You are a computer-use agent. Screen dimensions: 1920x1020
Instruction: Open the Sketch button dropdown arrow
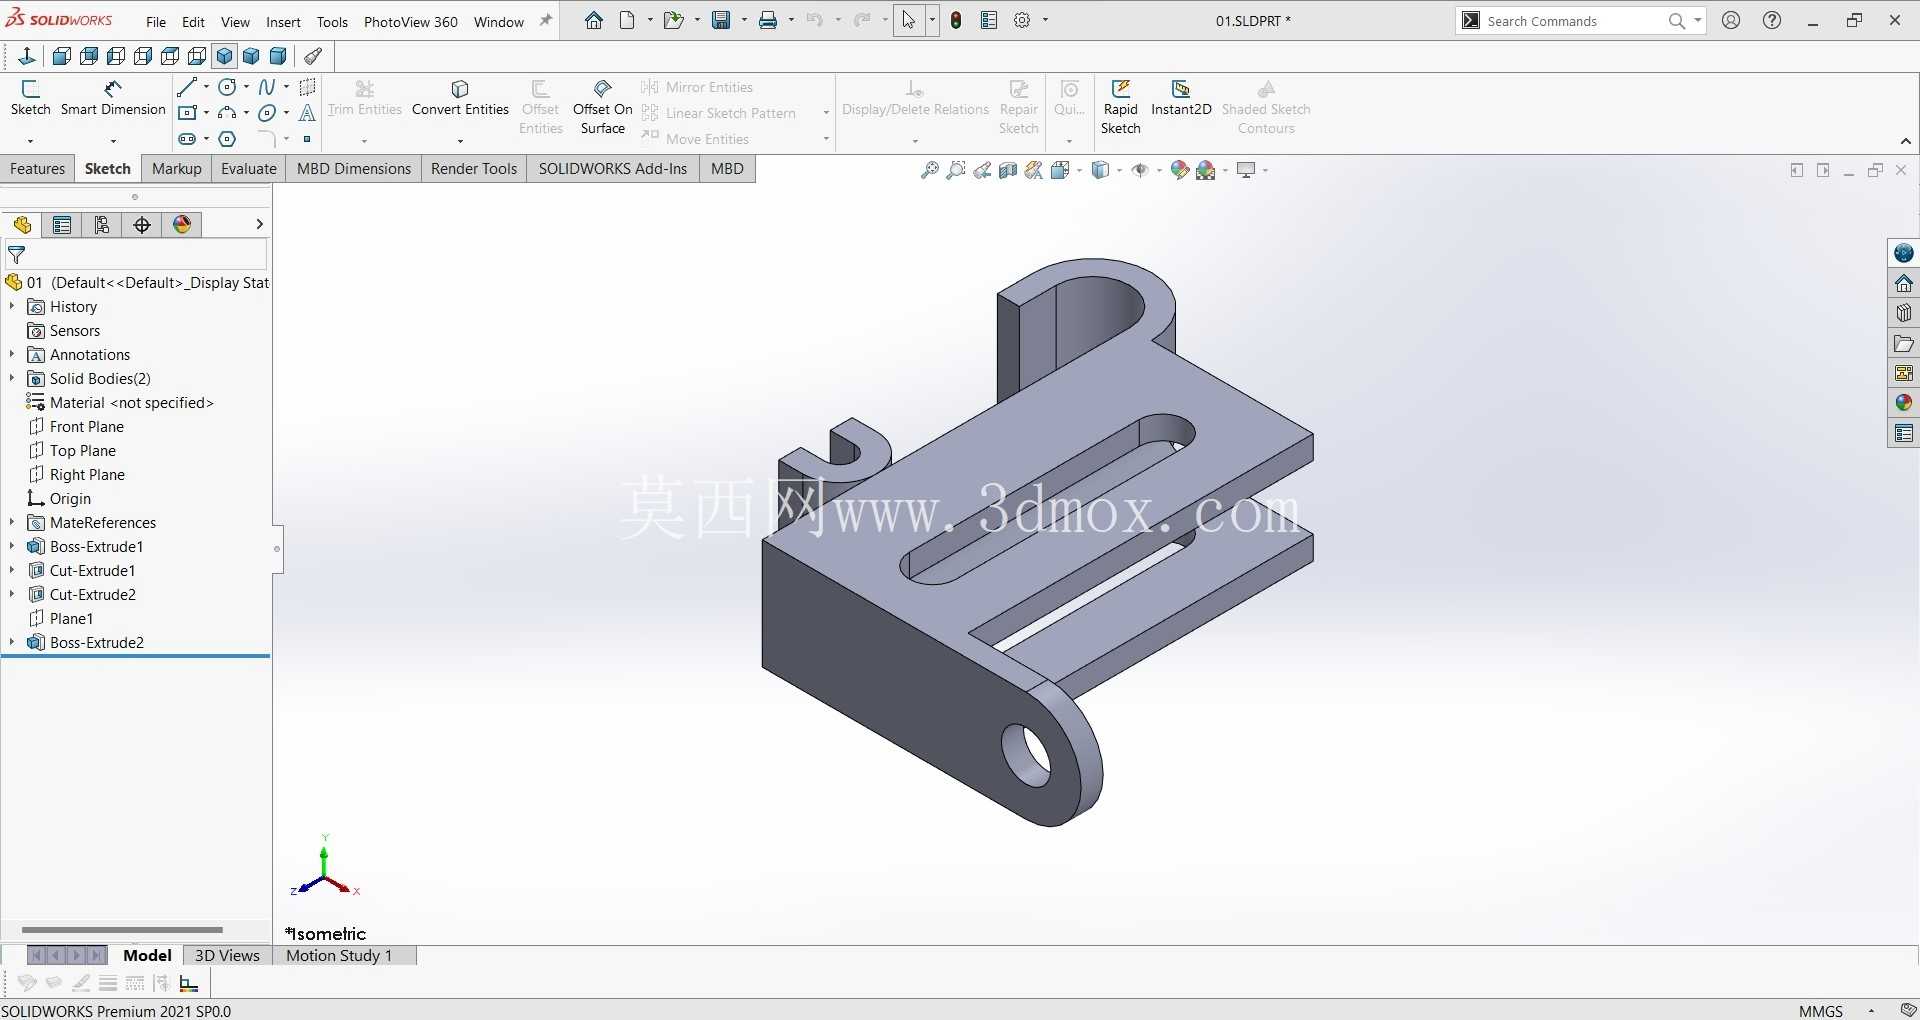[30, 141]
